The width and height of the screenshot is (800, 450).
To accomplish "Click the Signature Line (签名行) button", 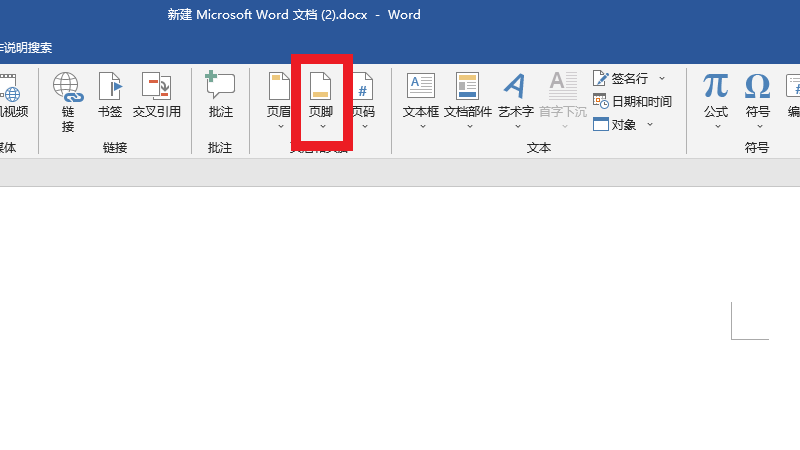I will click(x=622, y=78).
